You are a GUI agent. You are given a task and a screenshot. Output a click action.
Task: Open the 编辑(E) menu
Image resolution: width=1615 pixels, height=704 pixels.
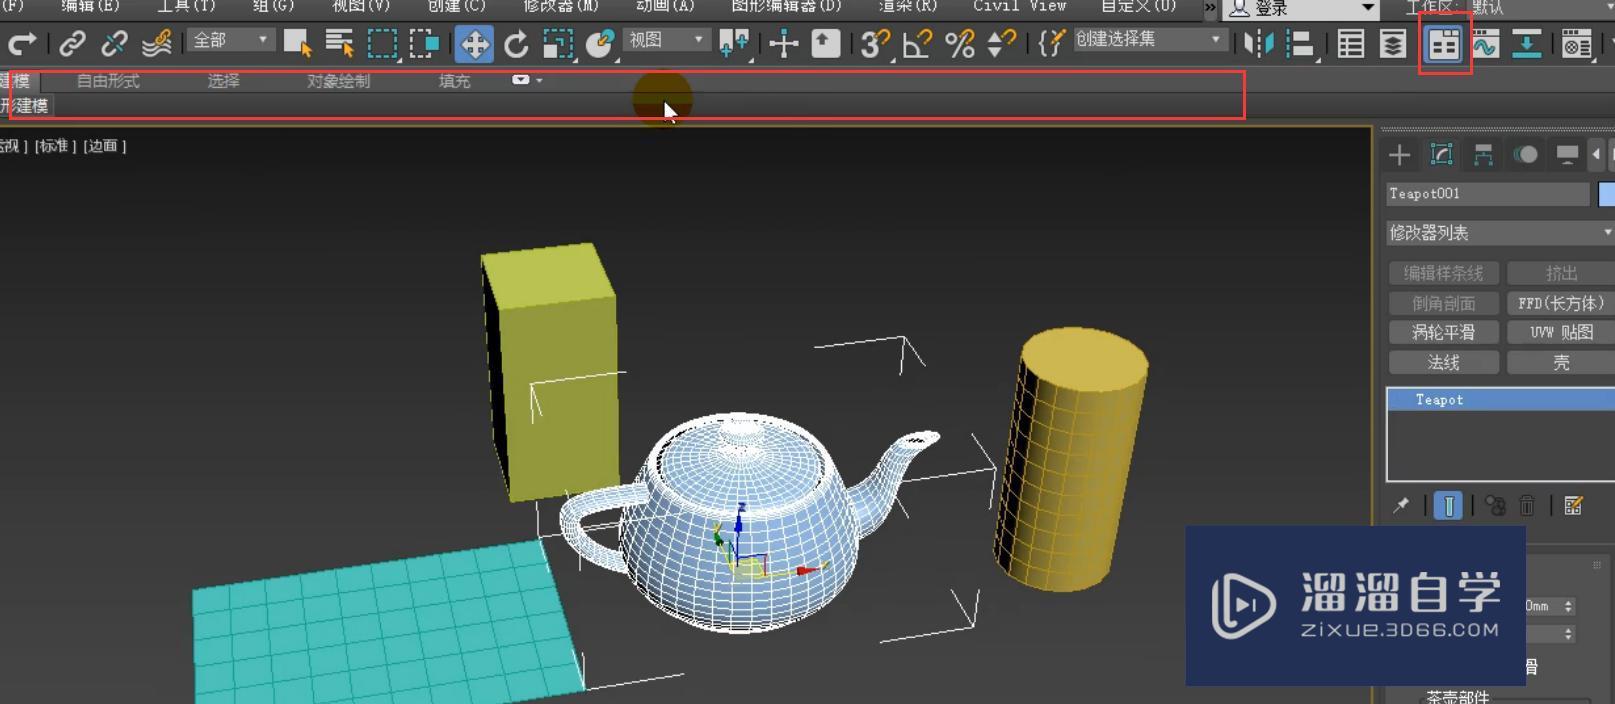tap(90, 6)
